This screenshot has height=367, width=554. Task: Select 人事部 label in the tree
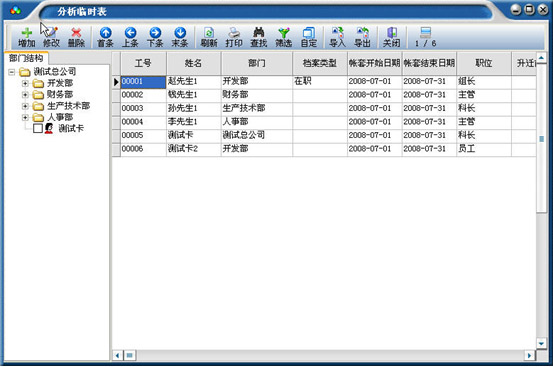tap(60, 117)
